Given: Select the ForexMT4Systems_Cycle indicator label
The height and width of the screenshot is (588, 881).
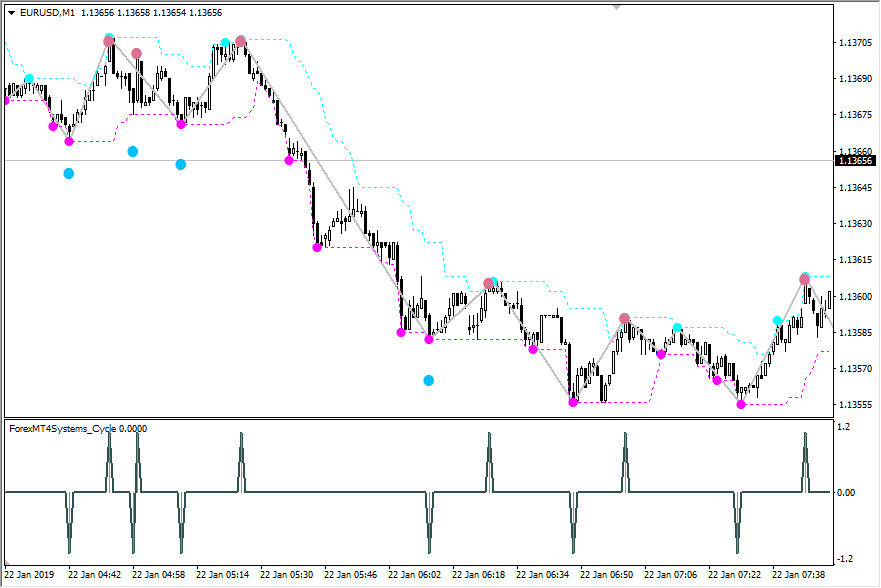Looking at the screenshot, I should tap(77, 428).
